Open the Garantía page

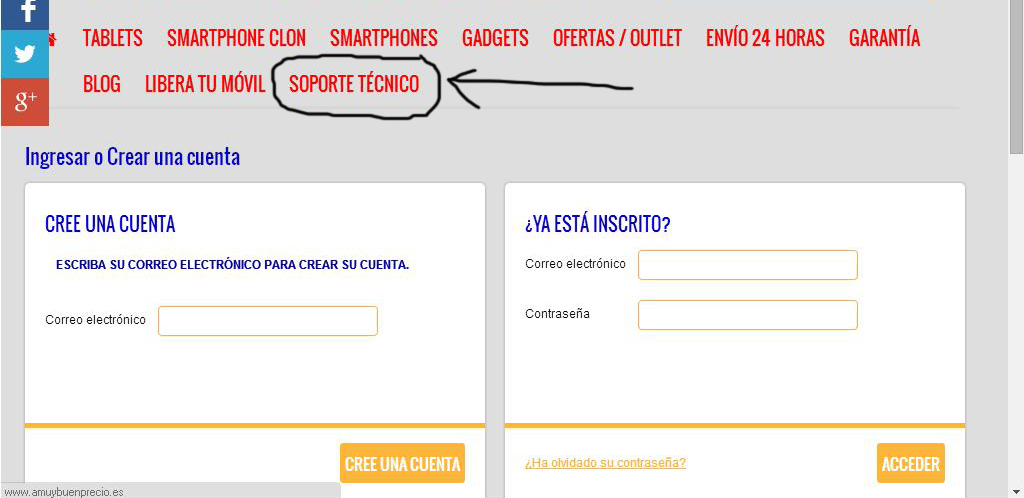pos(884,38)
